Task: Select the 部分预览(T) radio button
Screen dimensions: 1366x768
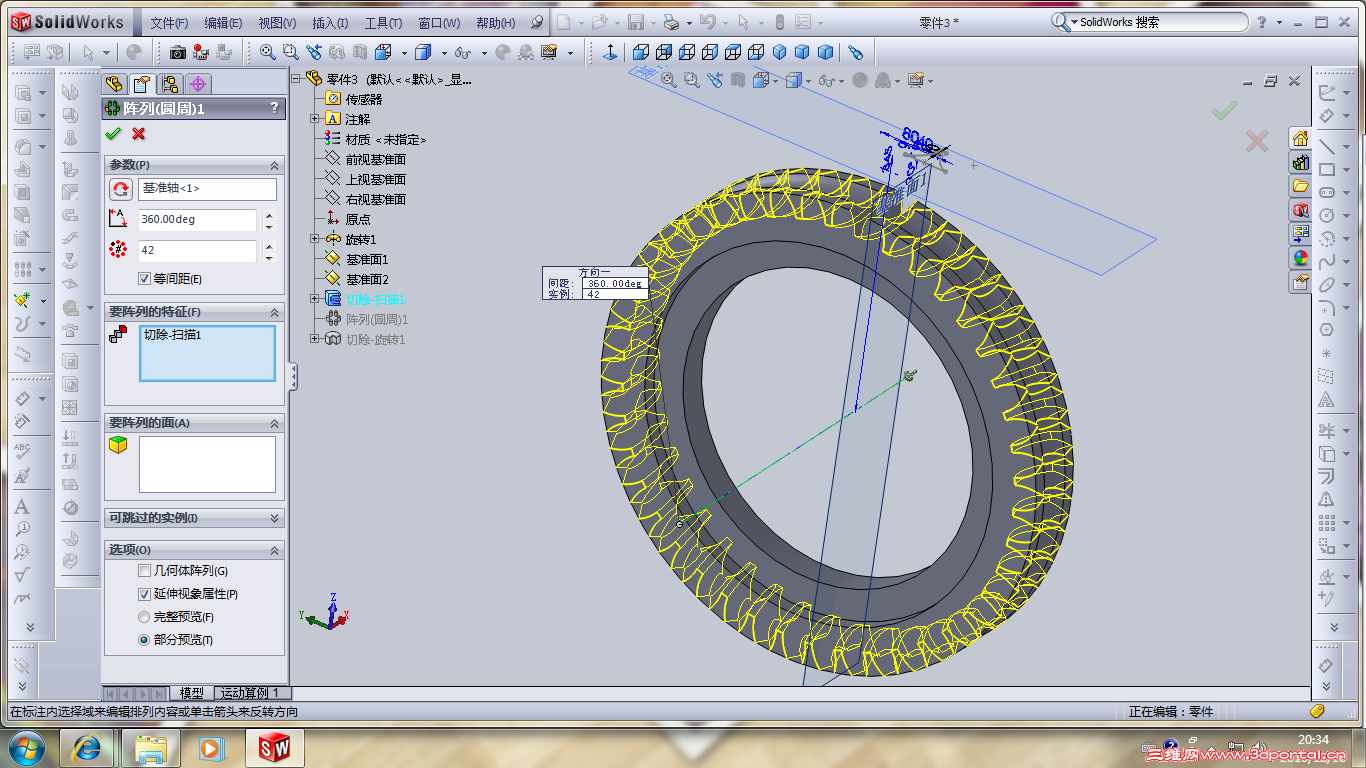Action: click(145, 640)
